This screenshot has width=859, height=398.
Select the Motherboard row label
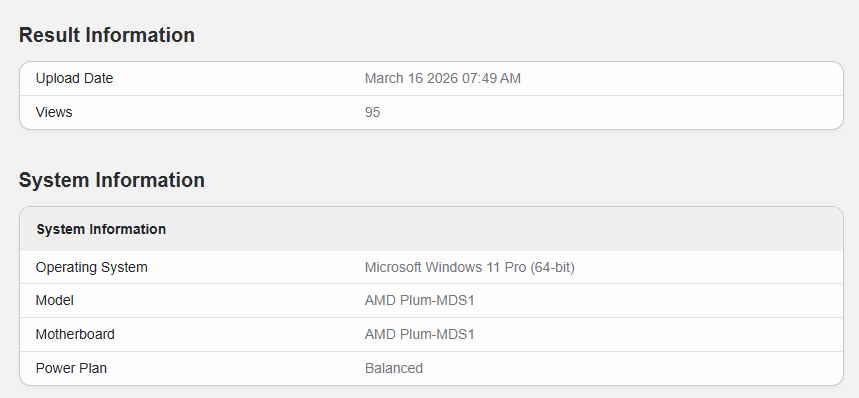[75, 334]
